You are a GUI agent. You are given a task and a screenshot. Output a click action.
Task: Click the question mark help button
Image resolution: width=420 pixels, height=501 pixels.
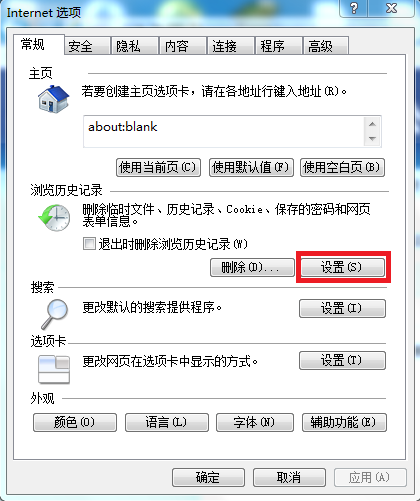pyautogui.click(x=354, y=8)
